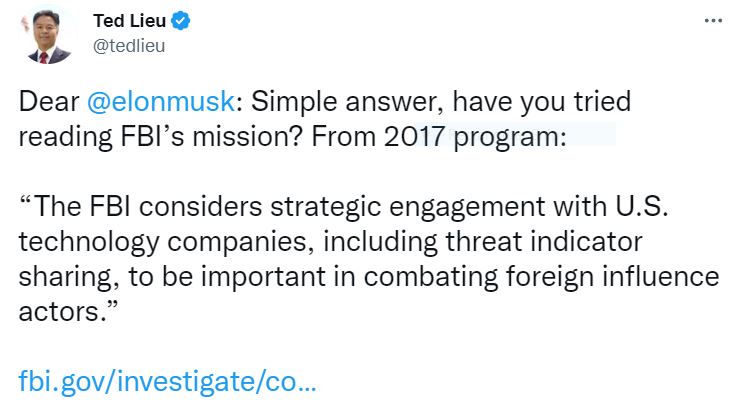
Task: Click the "From 2017 program:" text
Action: coord(471,137)
